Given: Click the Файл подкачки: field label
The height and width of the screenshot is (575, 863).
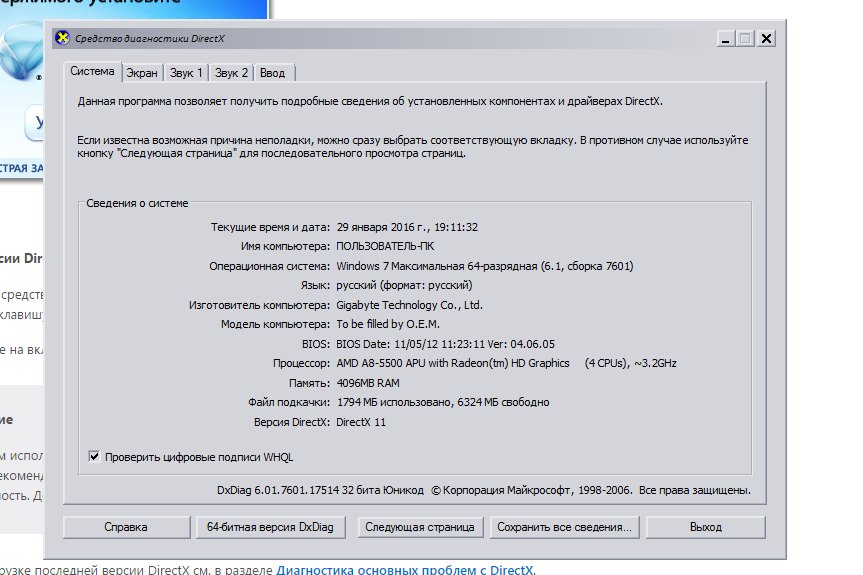Looking at the screenshot, I should coord(289,402).
